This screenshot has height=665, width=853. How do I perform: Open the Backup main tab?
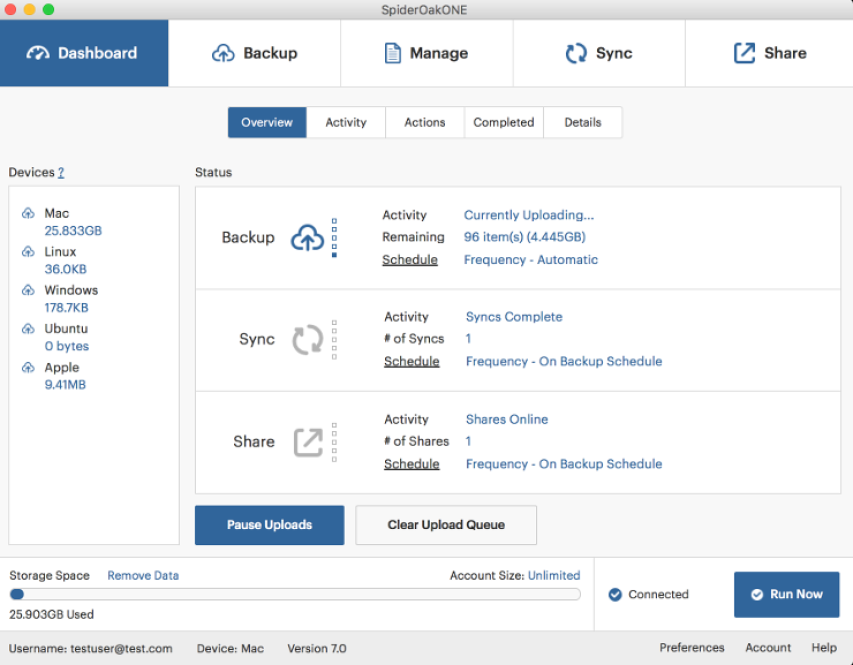tap(255, 53)
